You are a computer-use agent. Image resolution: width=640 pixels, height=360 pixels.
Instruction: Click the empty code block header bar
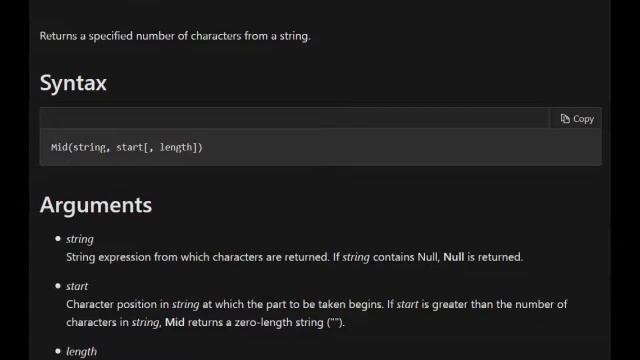tap(295, 118)
